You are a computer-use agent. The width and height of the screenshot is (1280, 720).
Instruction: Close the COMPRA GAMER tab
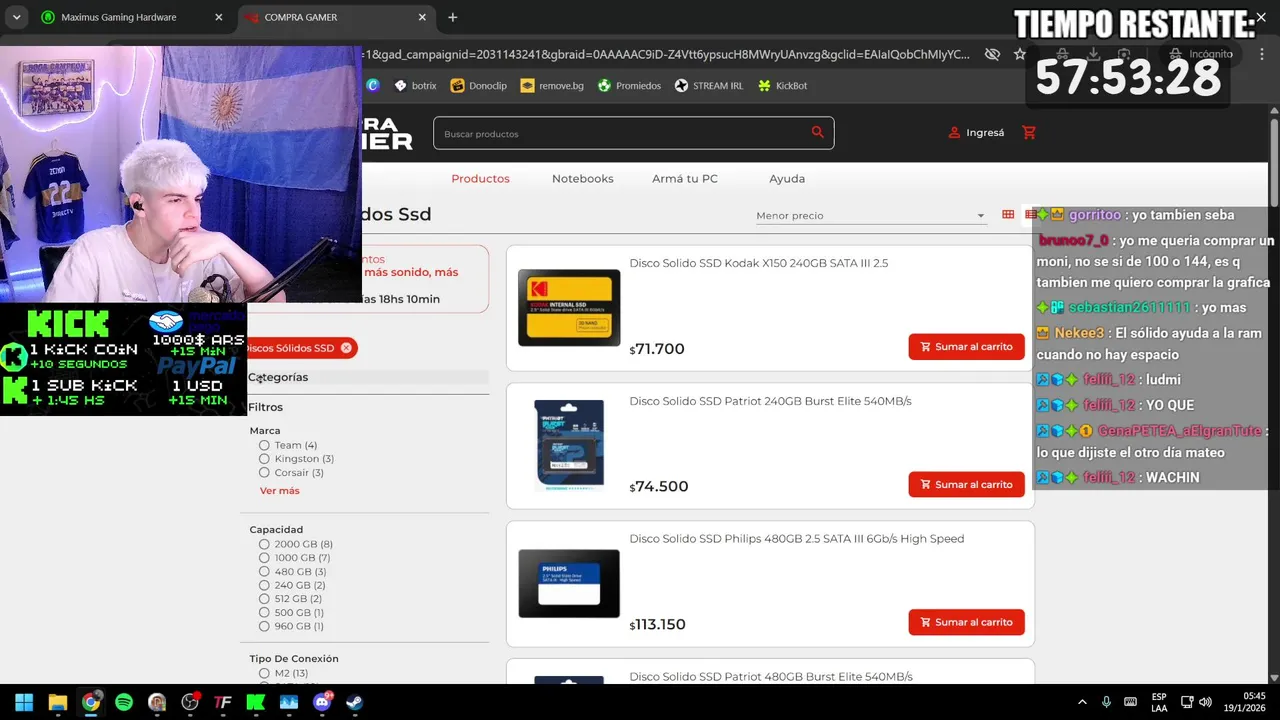point(422,17)
